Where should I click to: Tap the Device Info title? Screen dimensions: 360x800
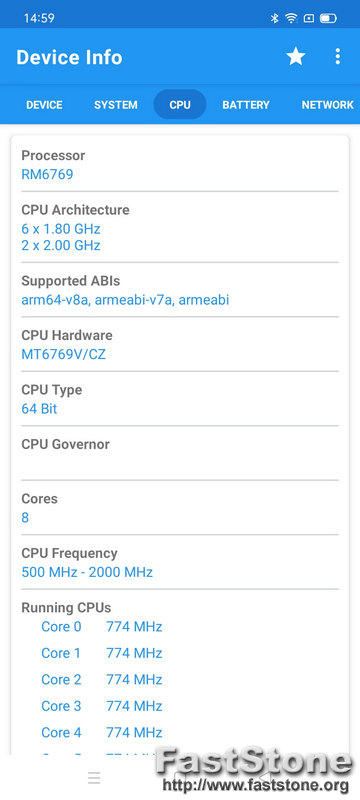69,57
